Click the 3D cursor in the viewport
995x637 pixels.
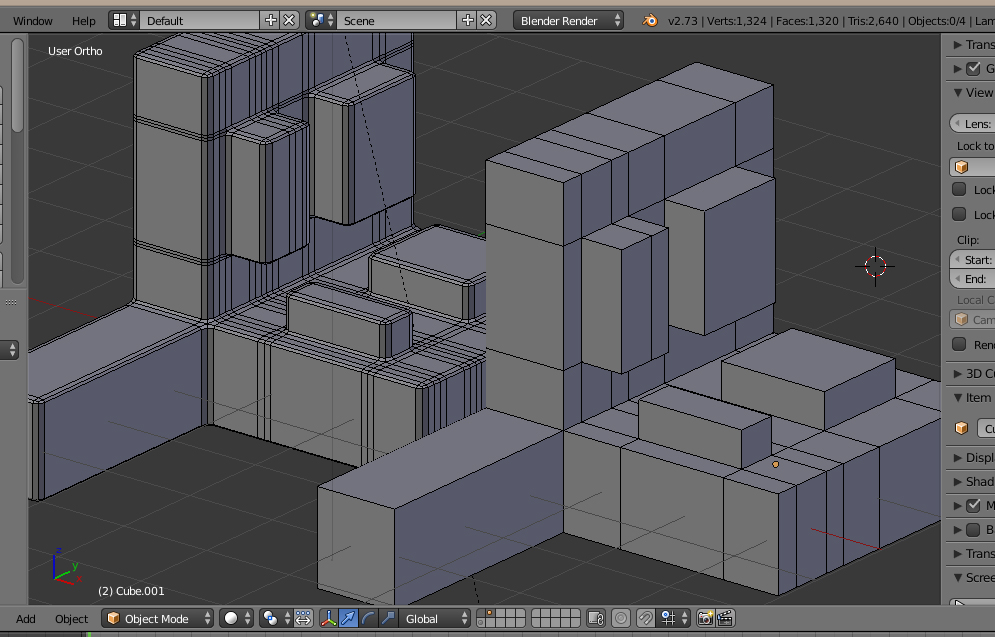[875, 266]
